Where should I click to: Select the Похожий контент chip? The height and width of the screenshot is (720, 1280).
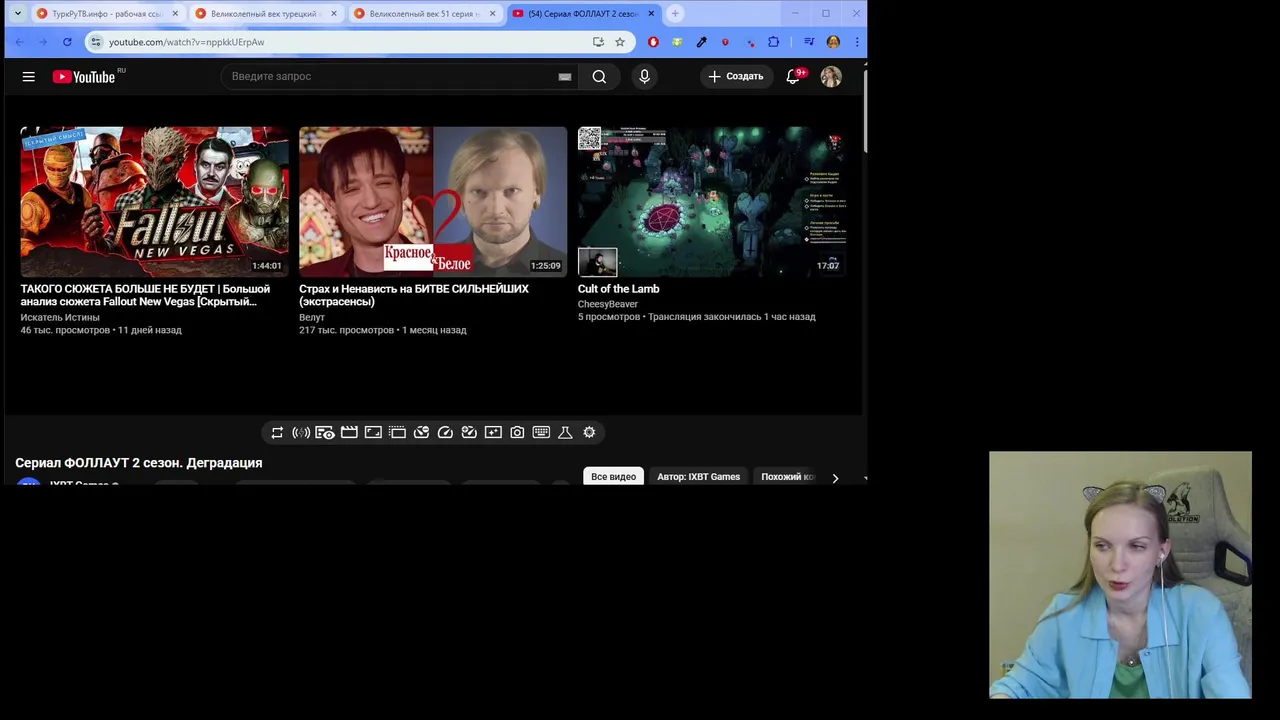click(x=788, y=477)
